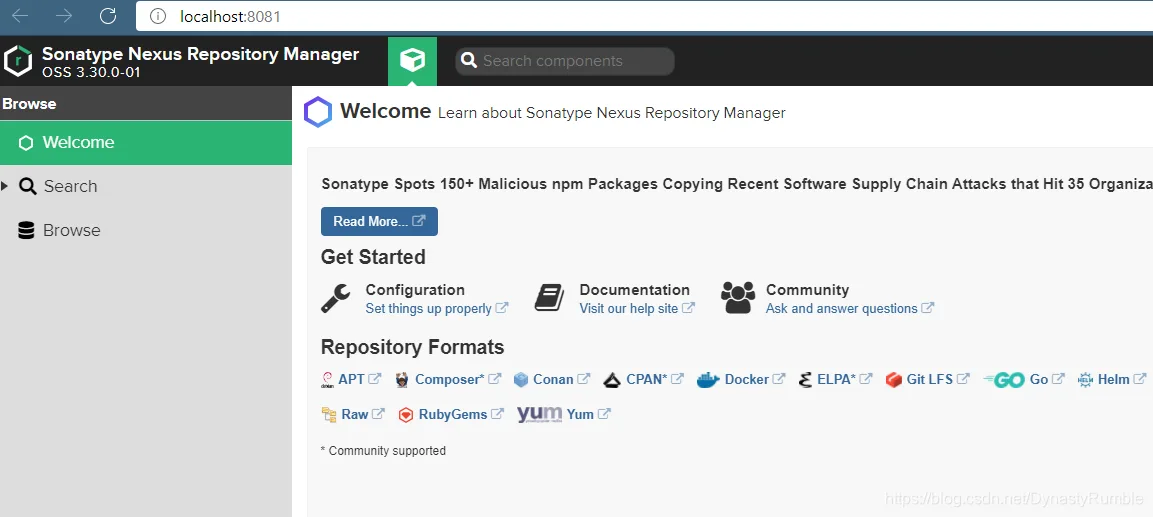Focus the localhost:8081 address bar
Viewport: 1153px width, 517px height.
pyautogui.click(x=644, y=16)
